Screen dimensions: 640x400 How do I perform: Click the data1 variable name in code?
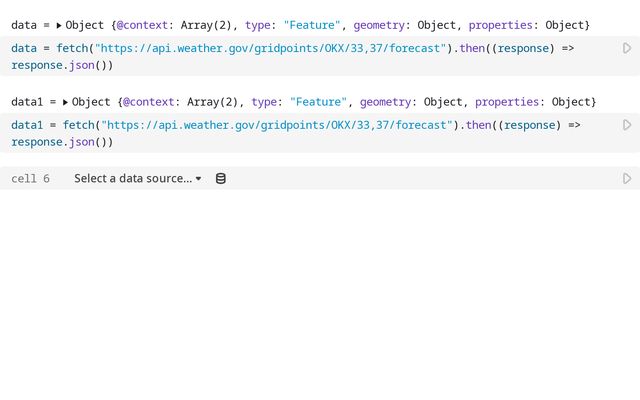(28, 125)
